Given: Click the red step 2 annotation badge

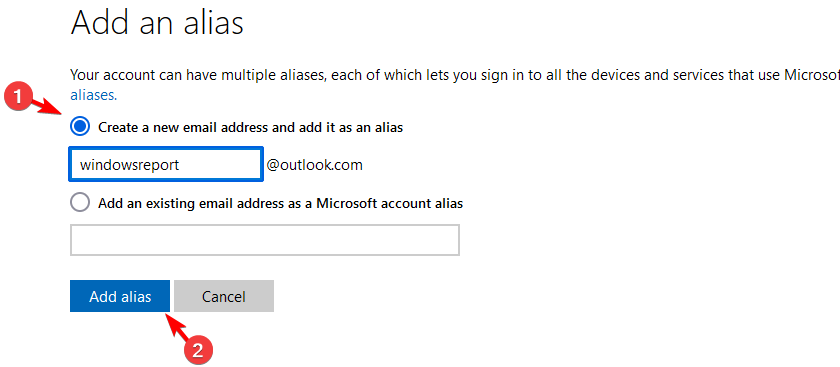Looking at the screenshot, I should coord(199,350).
